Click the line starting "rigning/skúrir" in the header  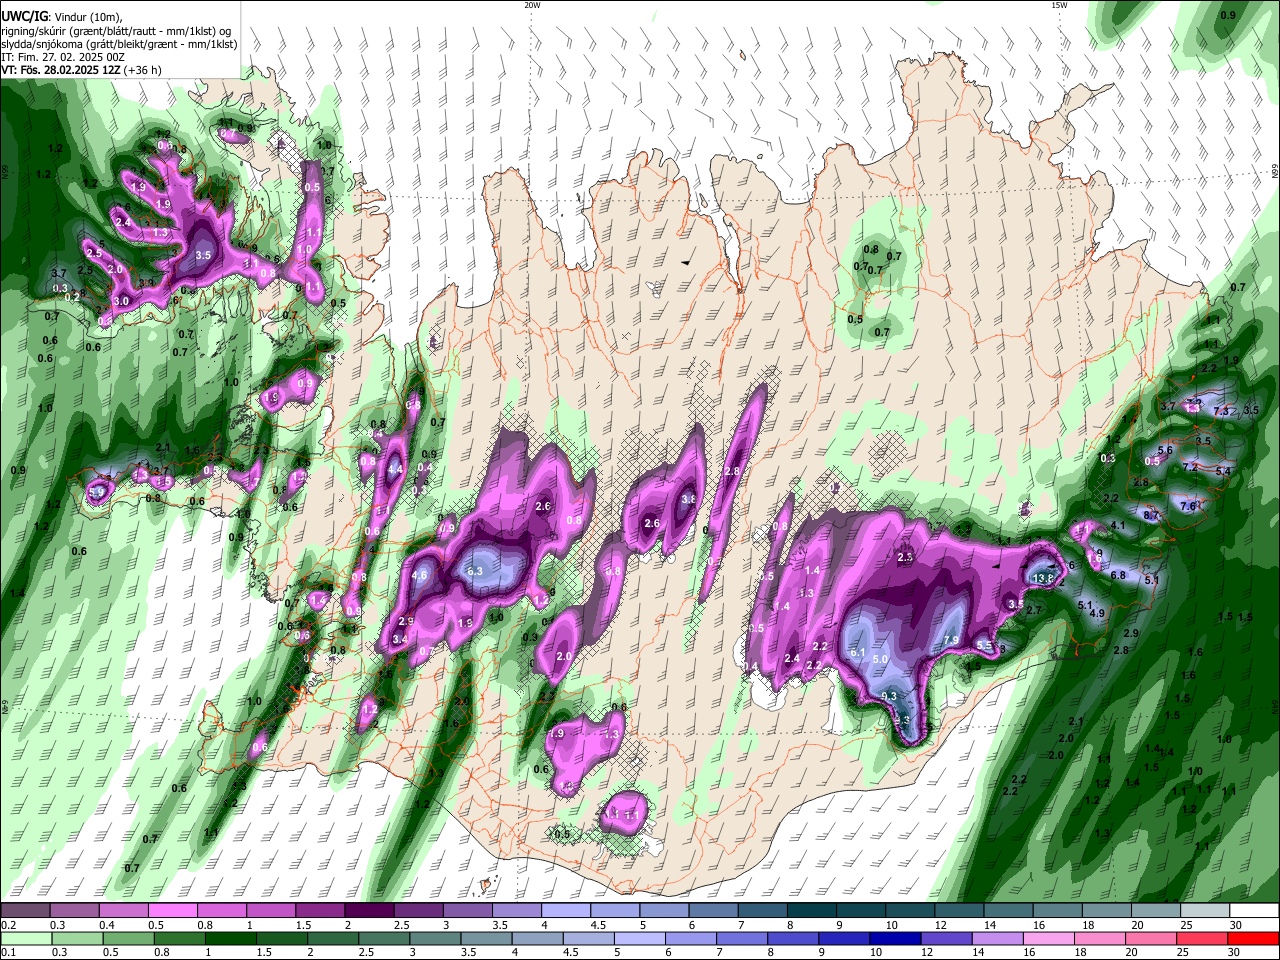click(118, 31)
